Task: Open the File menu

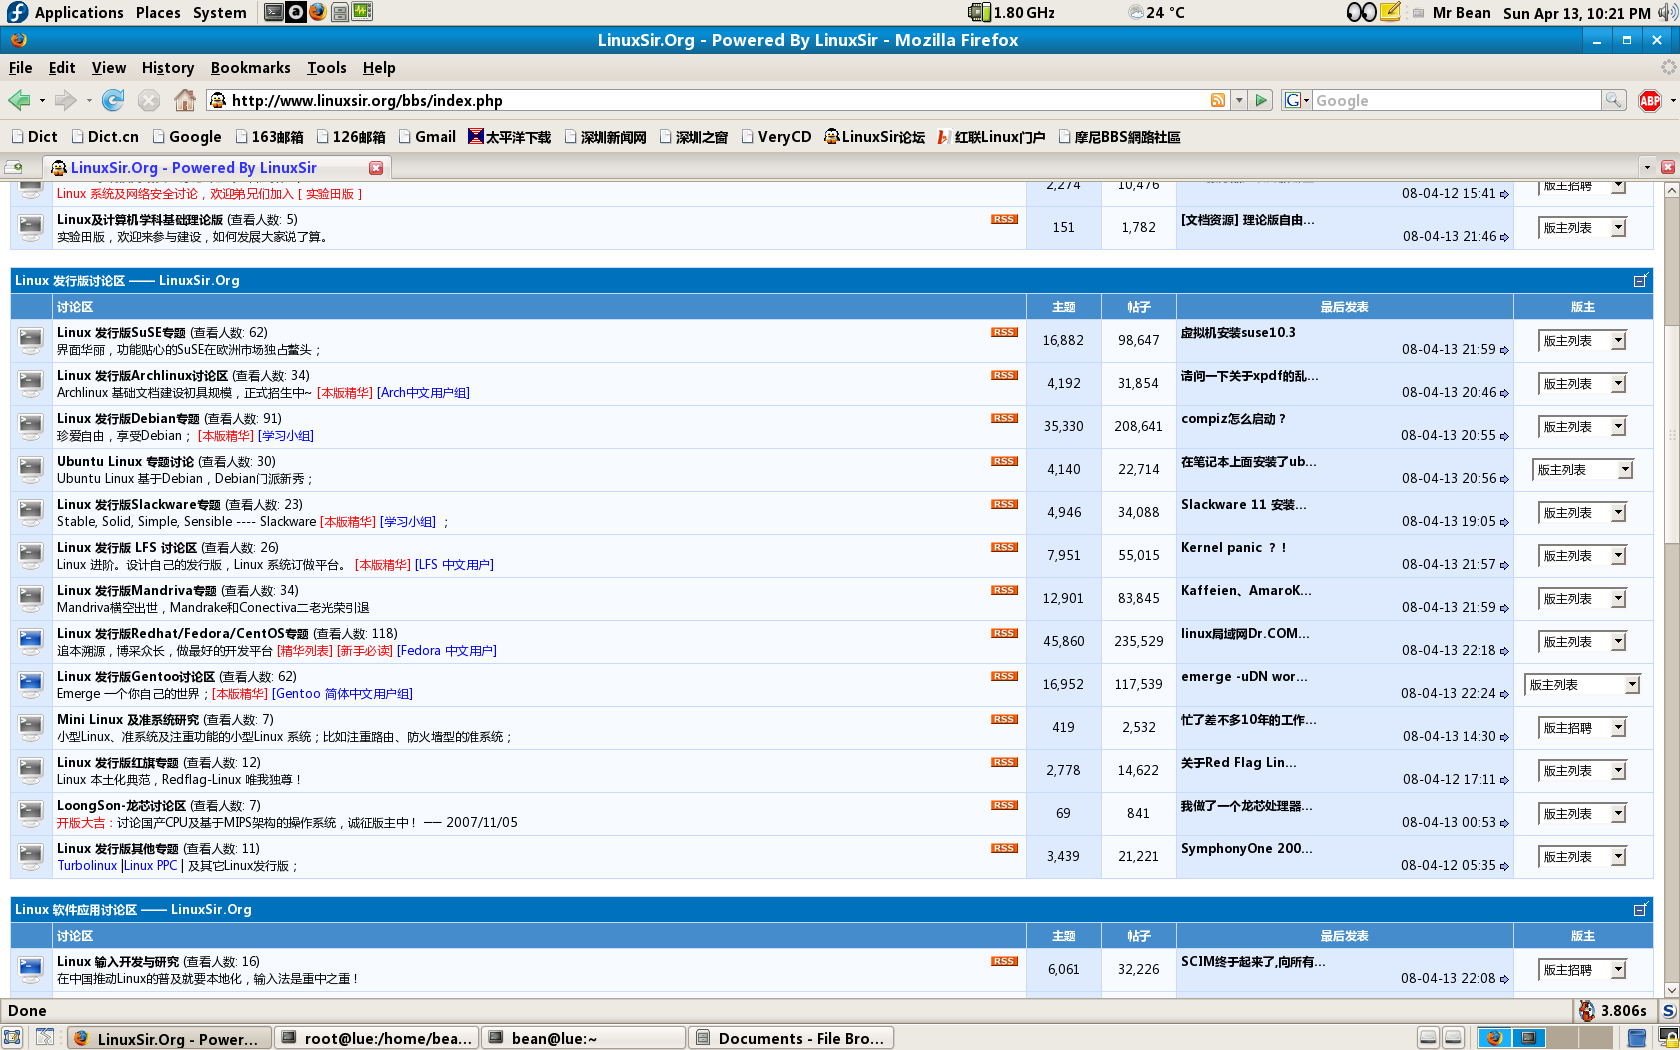Action: [20, 68]
